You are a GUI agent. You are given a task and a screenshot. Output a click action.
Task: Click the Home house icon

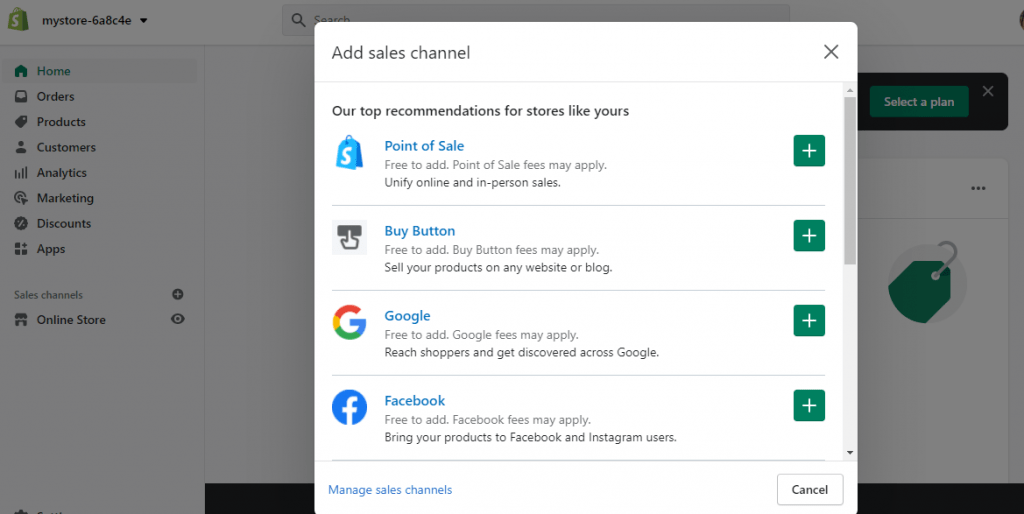click(x=21, y=71)
